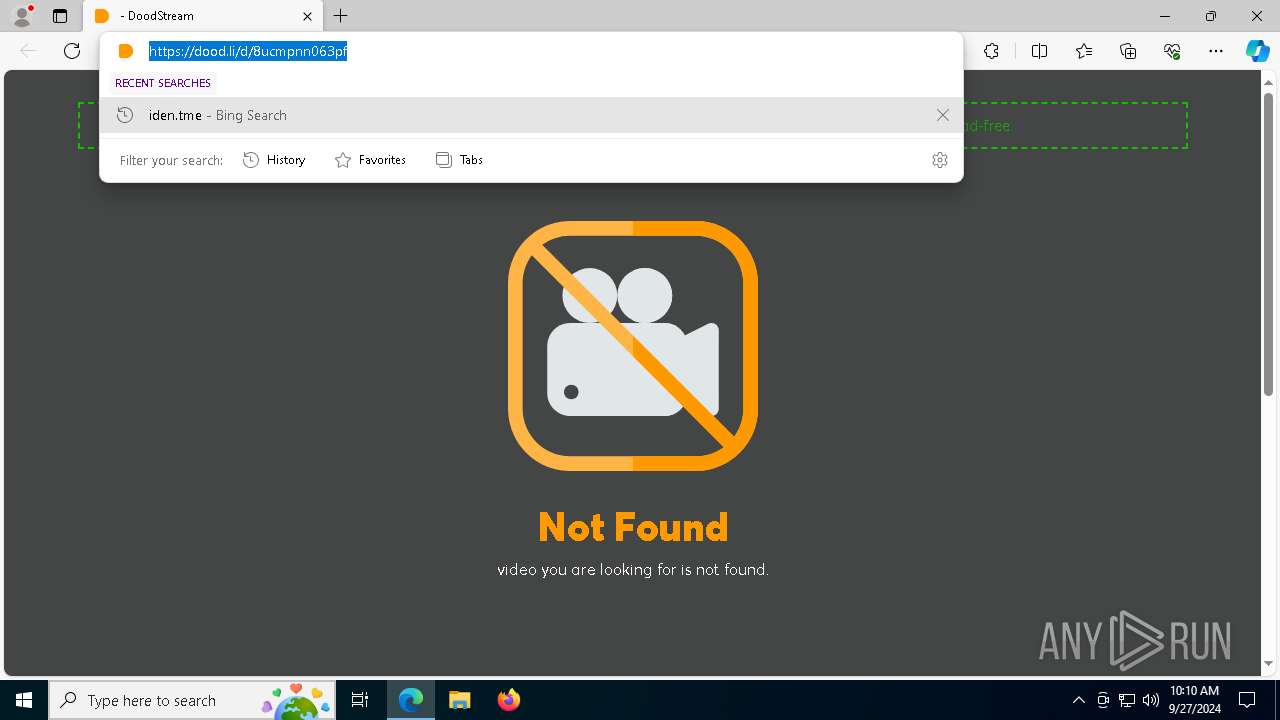This screenshot has height=720, width=1280.
Task: Open Firefox from the taskbar
Action: pos(508,700)
